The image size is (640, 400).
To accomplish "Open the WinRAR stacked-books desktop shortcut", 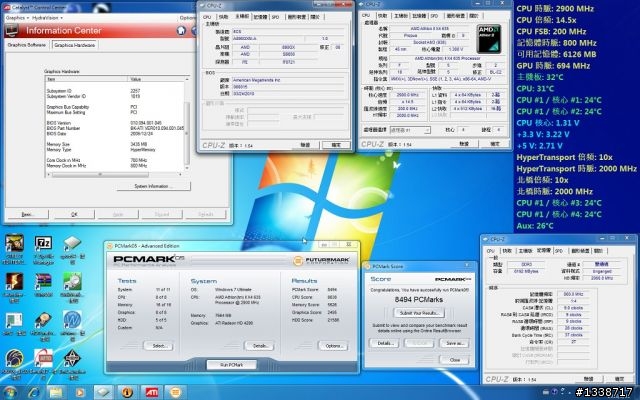I will pyautogui.click(x=43, y=282).
